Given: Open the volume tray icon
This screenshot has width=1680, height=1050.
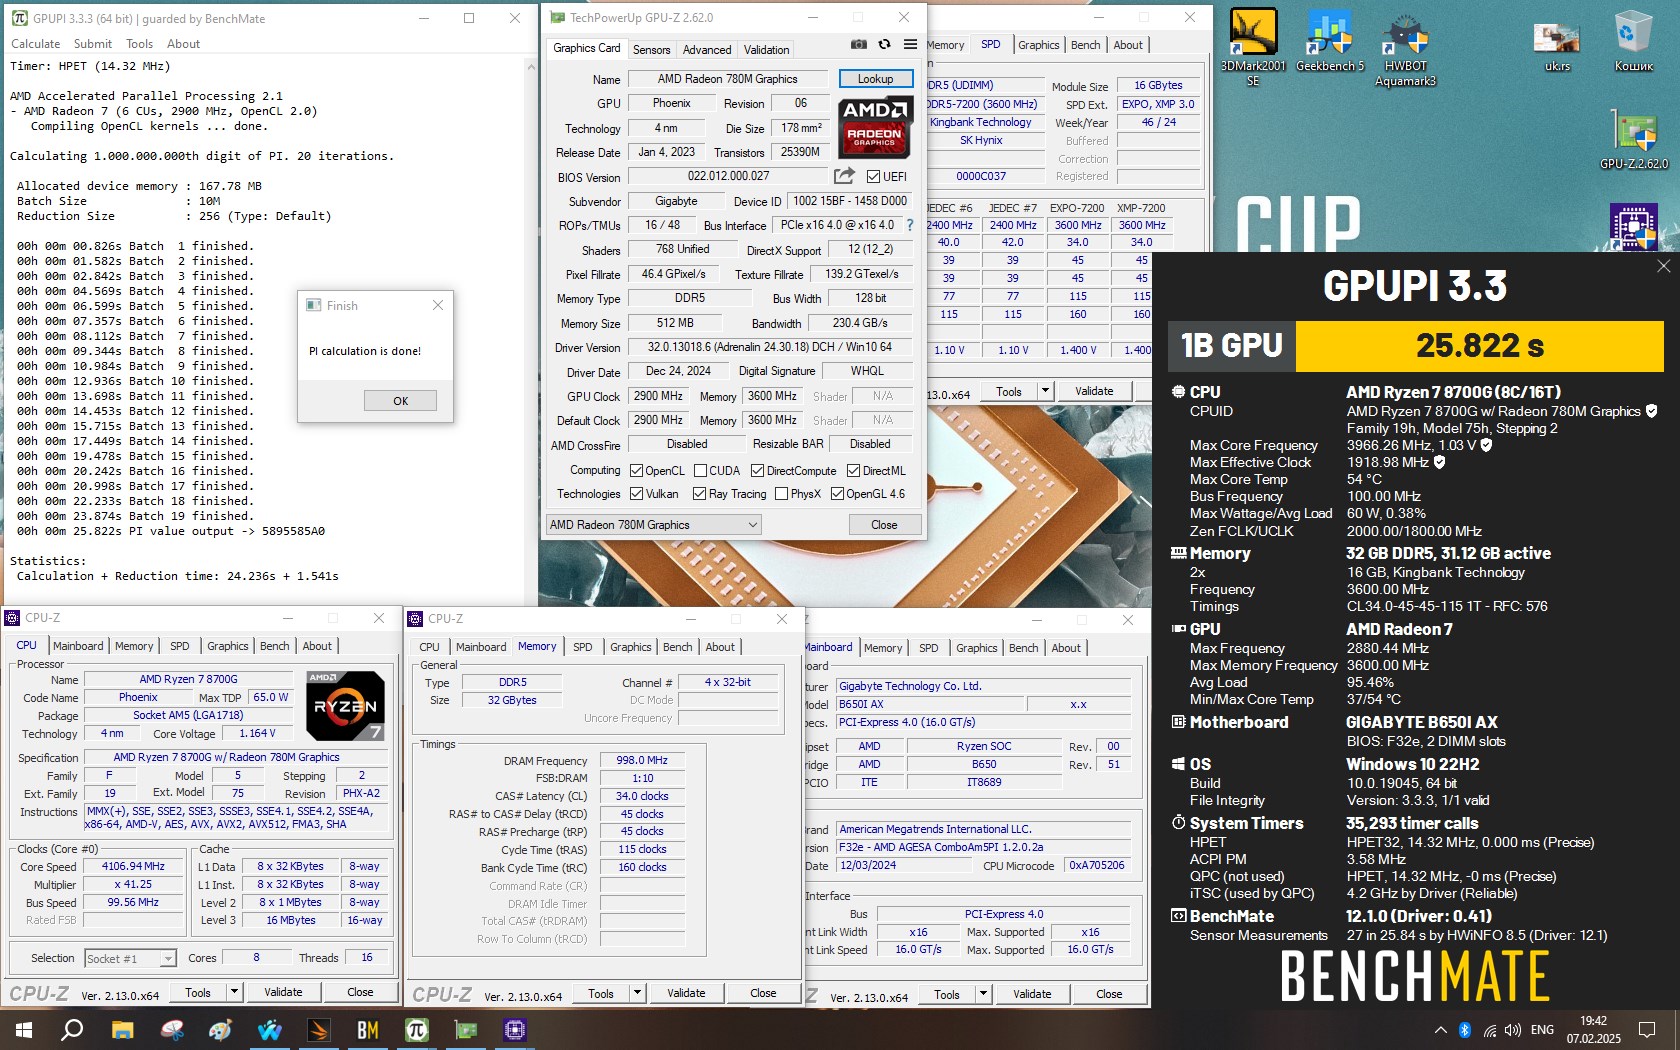Looking at the screenshot, I should 1513,1030.
